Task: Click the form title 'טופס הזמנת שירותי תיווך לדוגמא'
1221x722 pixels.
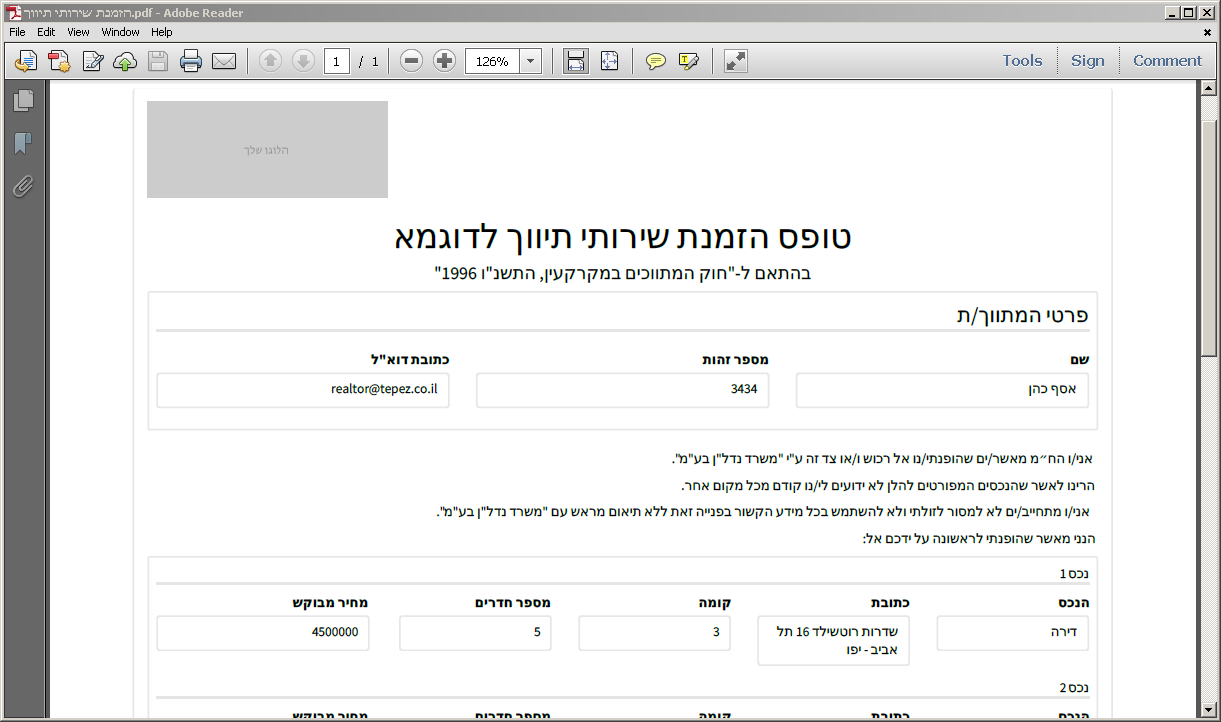Action: (623, 237)
